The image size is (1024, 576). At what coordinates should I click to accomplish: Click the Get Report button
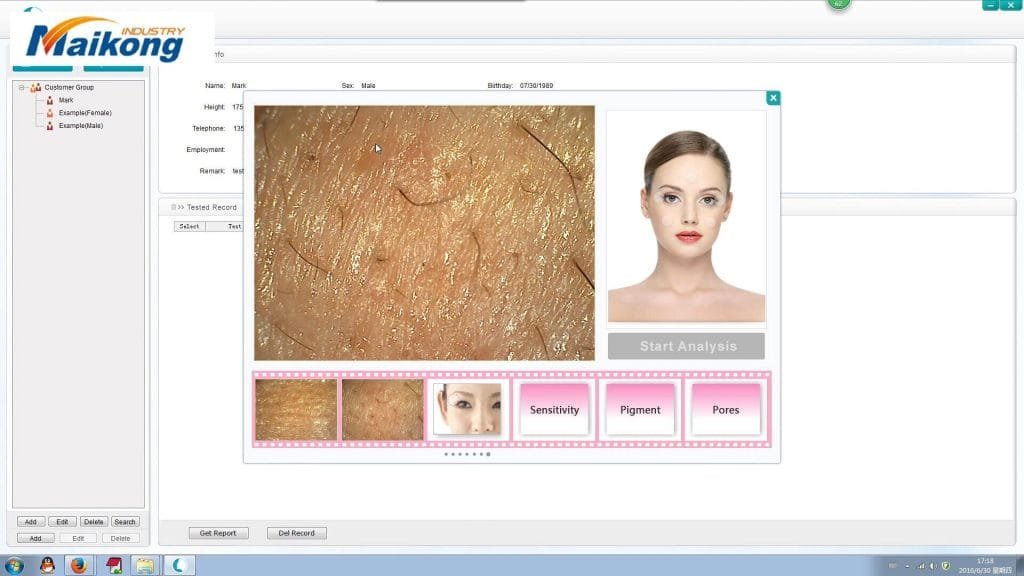pyautogui.click(x=218, y=533)
